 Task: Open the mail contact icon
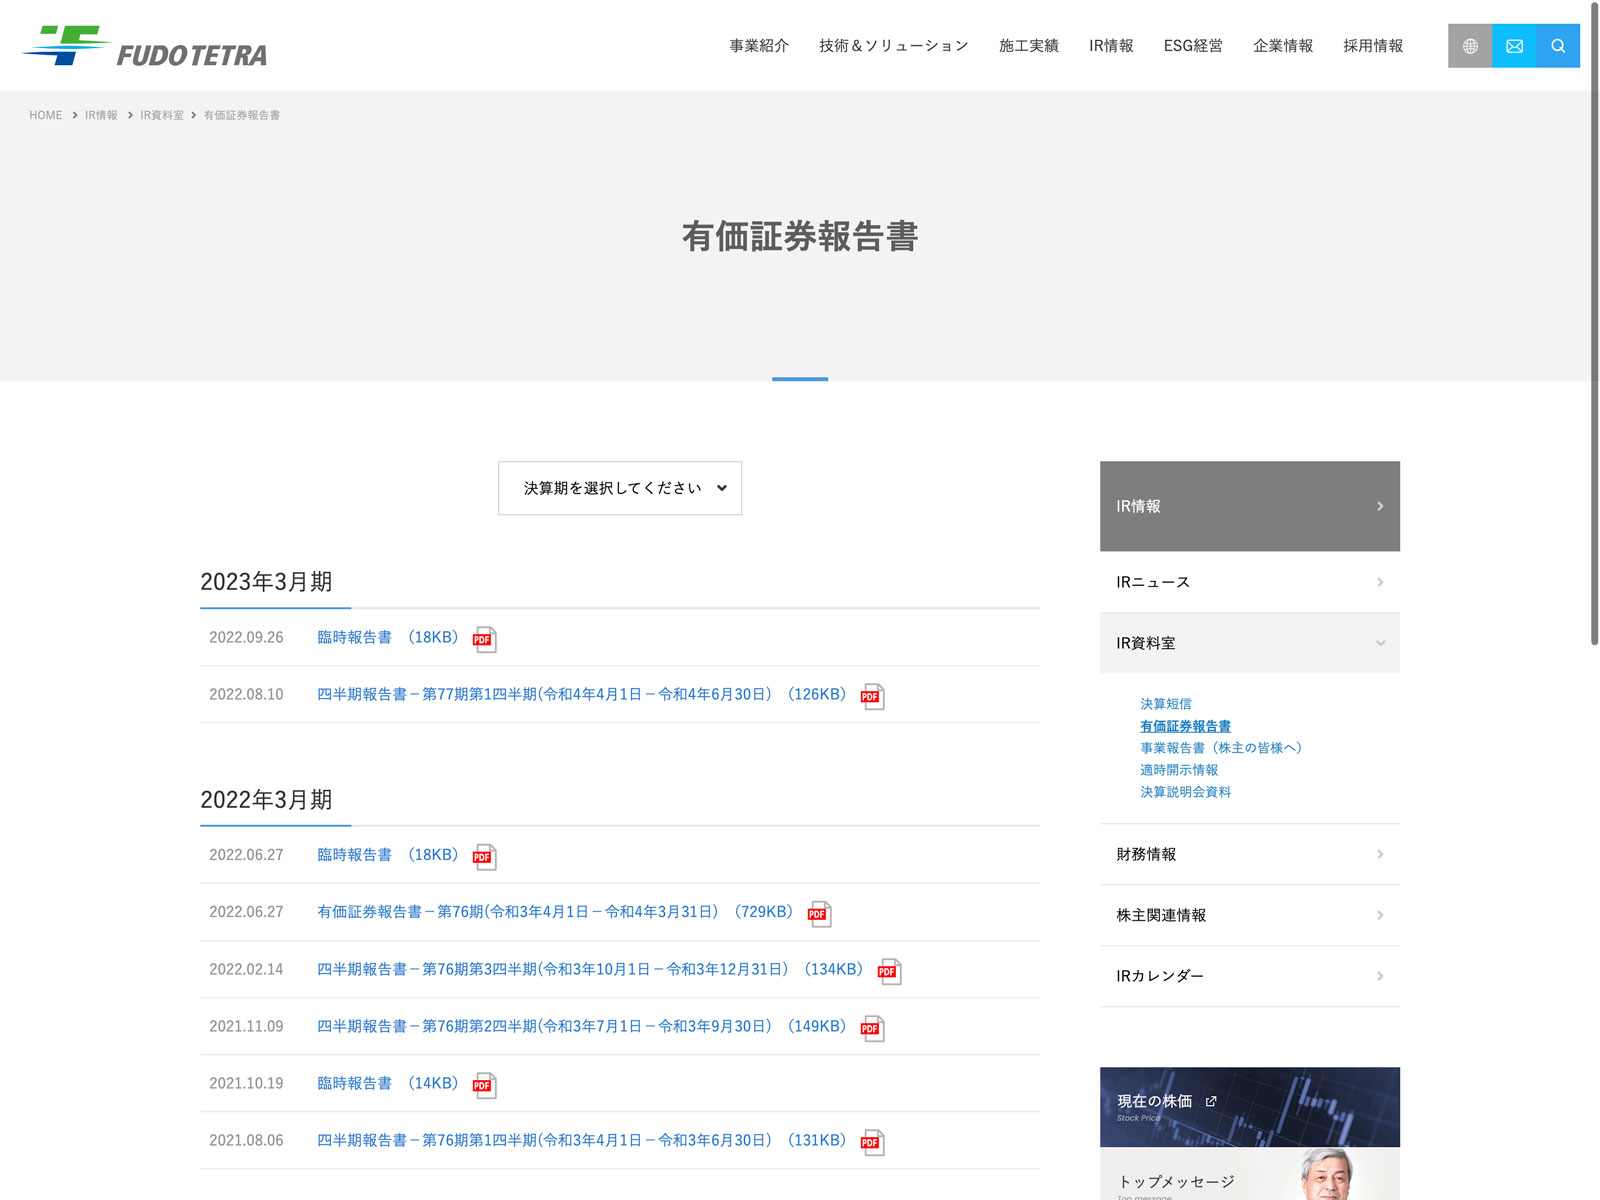(x=1514, y=46)
